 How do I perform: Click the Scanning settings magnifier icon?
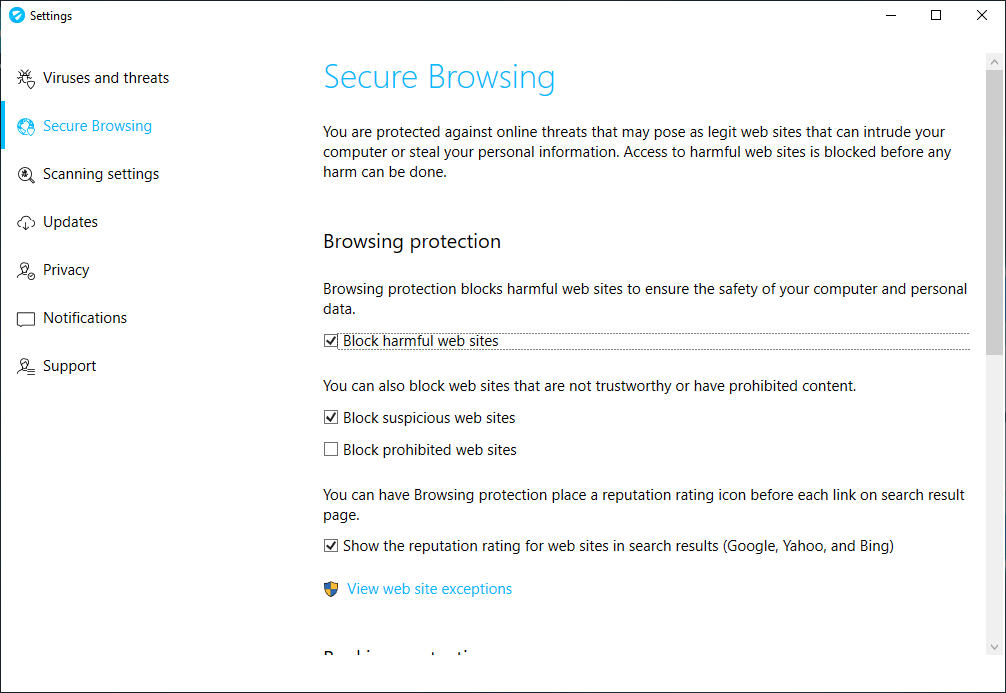26,174
